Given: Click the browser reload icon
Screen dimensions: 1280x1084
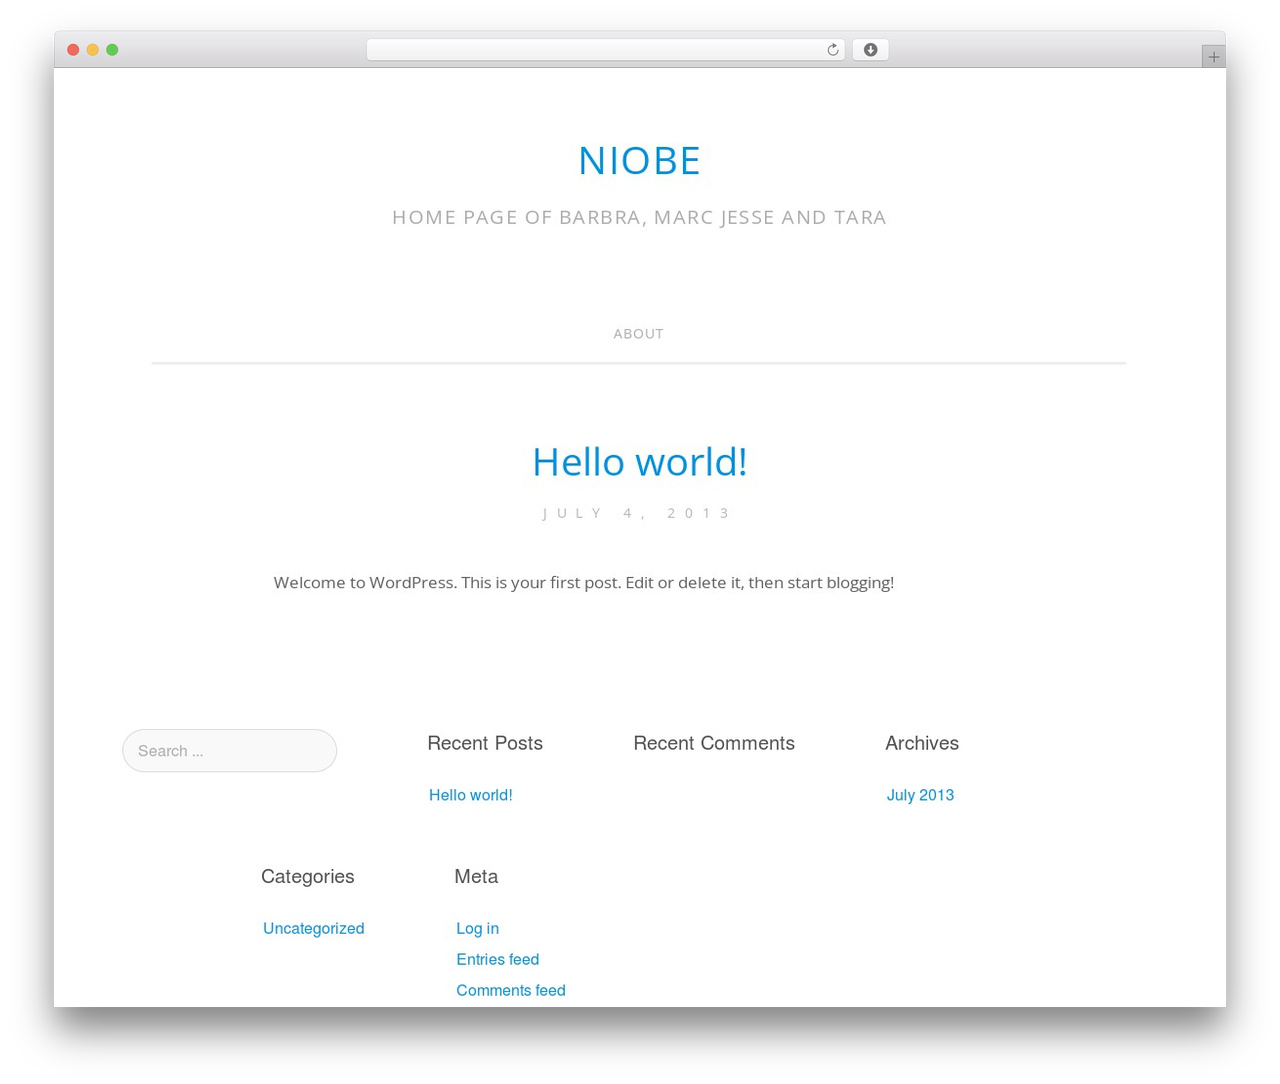Looking at the screenshot, I should pyautogui.click(x=832, y=50).
